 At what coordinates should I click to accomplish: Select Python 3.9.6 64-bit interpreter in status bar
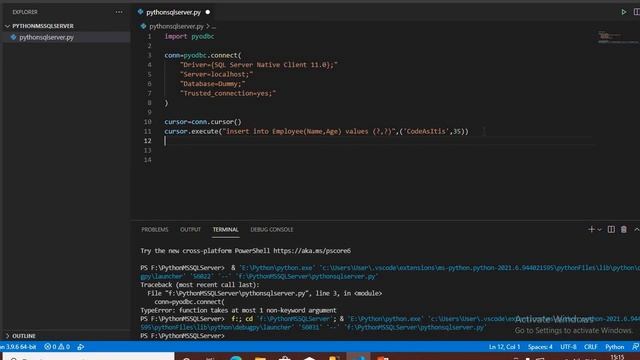18,347
